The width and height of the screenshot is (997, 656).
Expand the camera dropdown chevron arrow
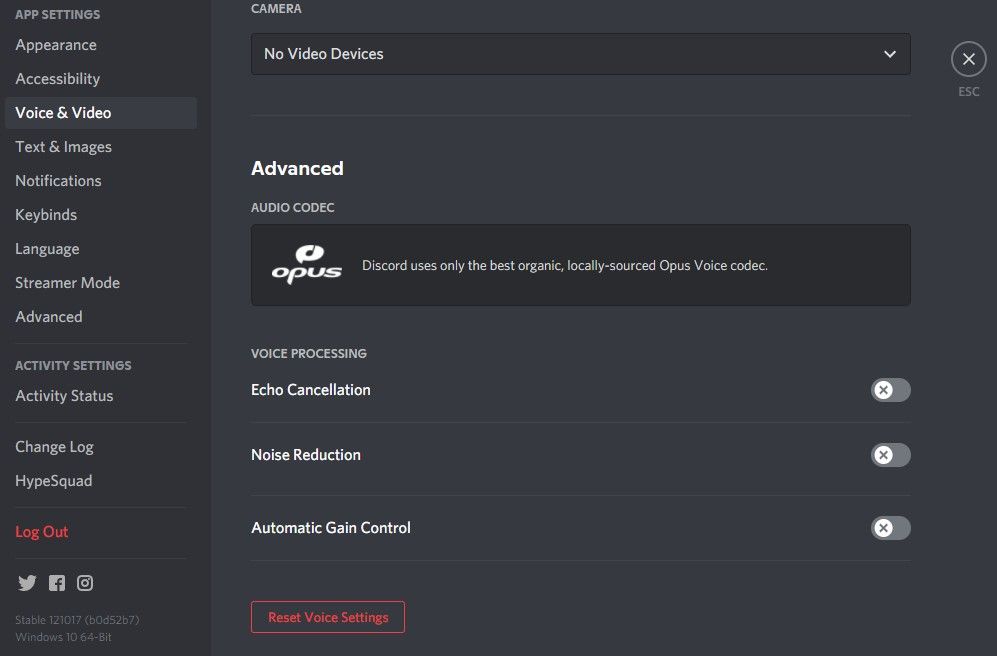(890, 54)
